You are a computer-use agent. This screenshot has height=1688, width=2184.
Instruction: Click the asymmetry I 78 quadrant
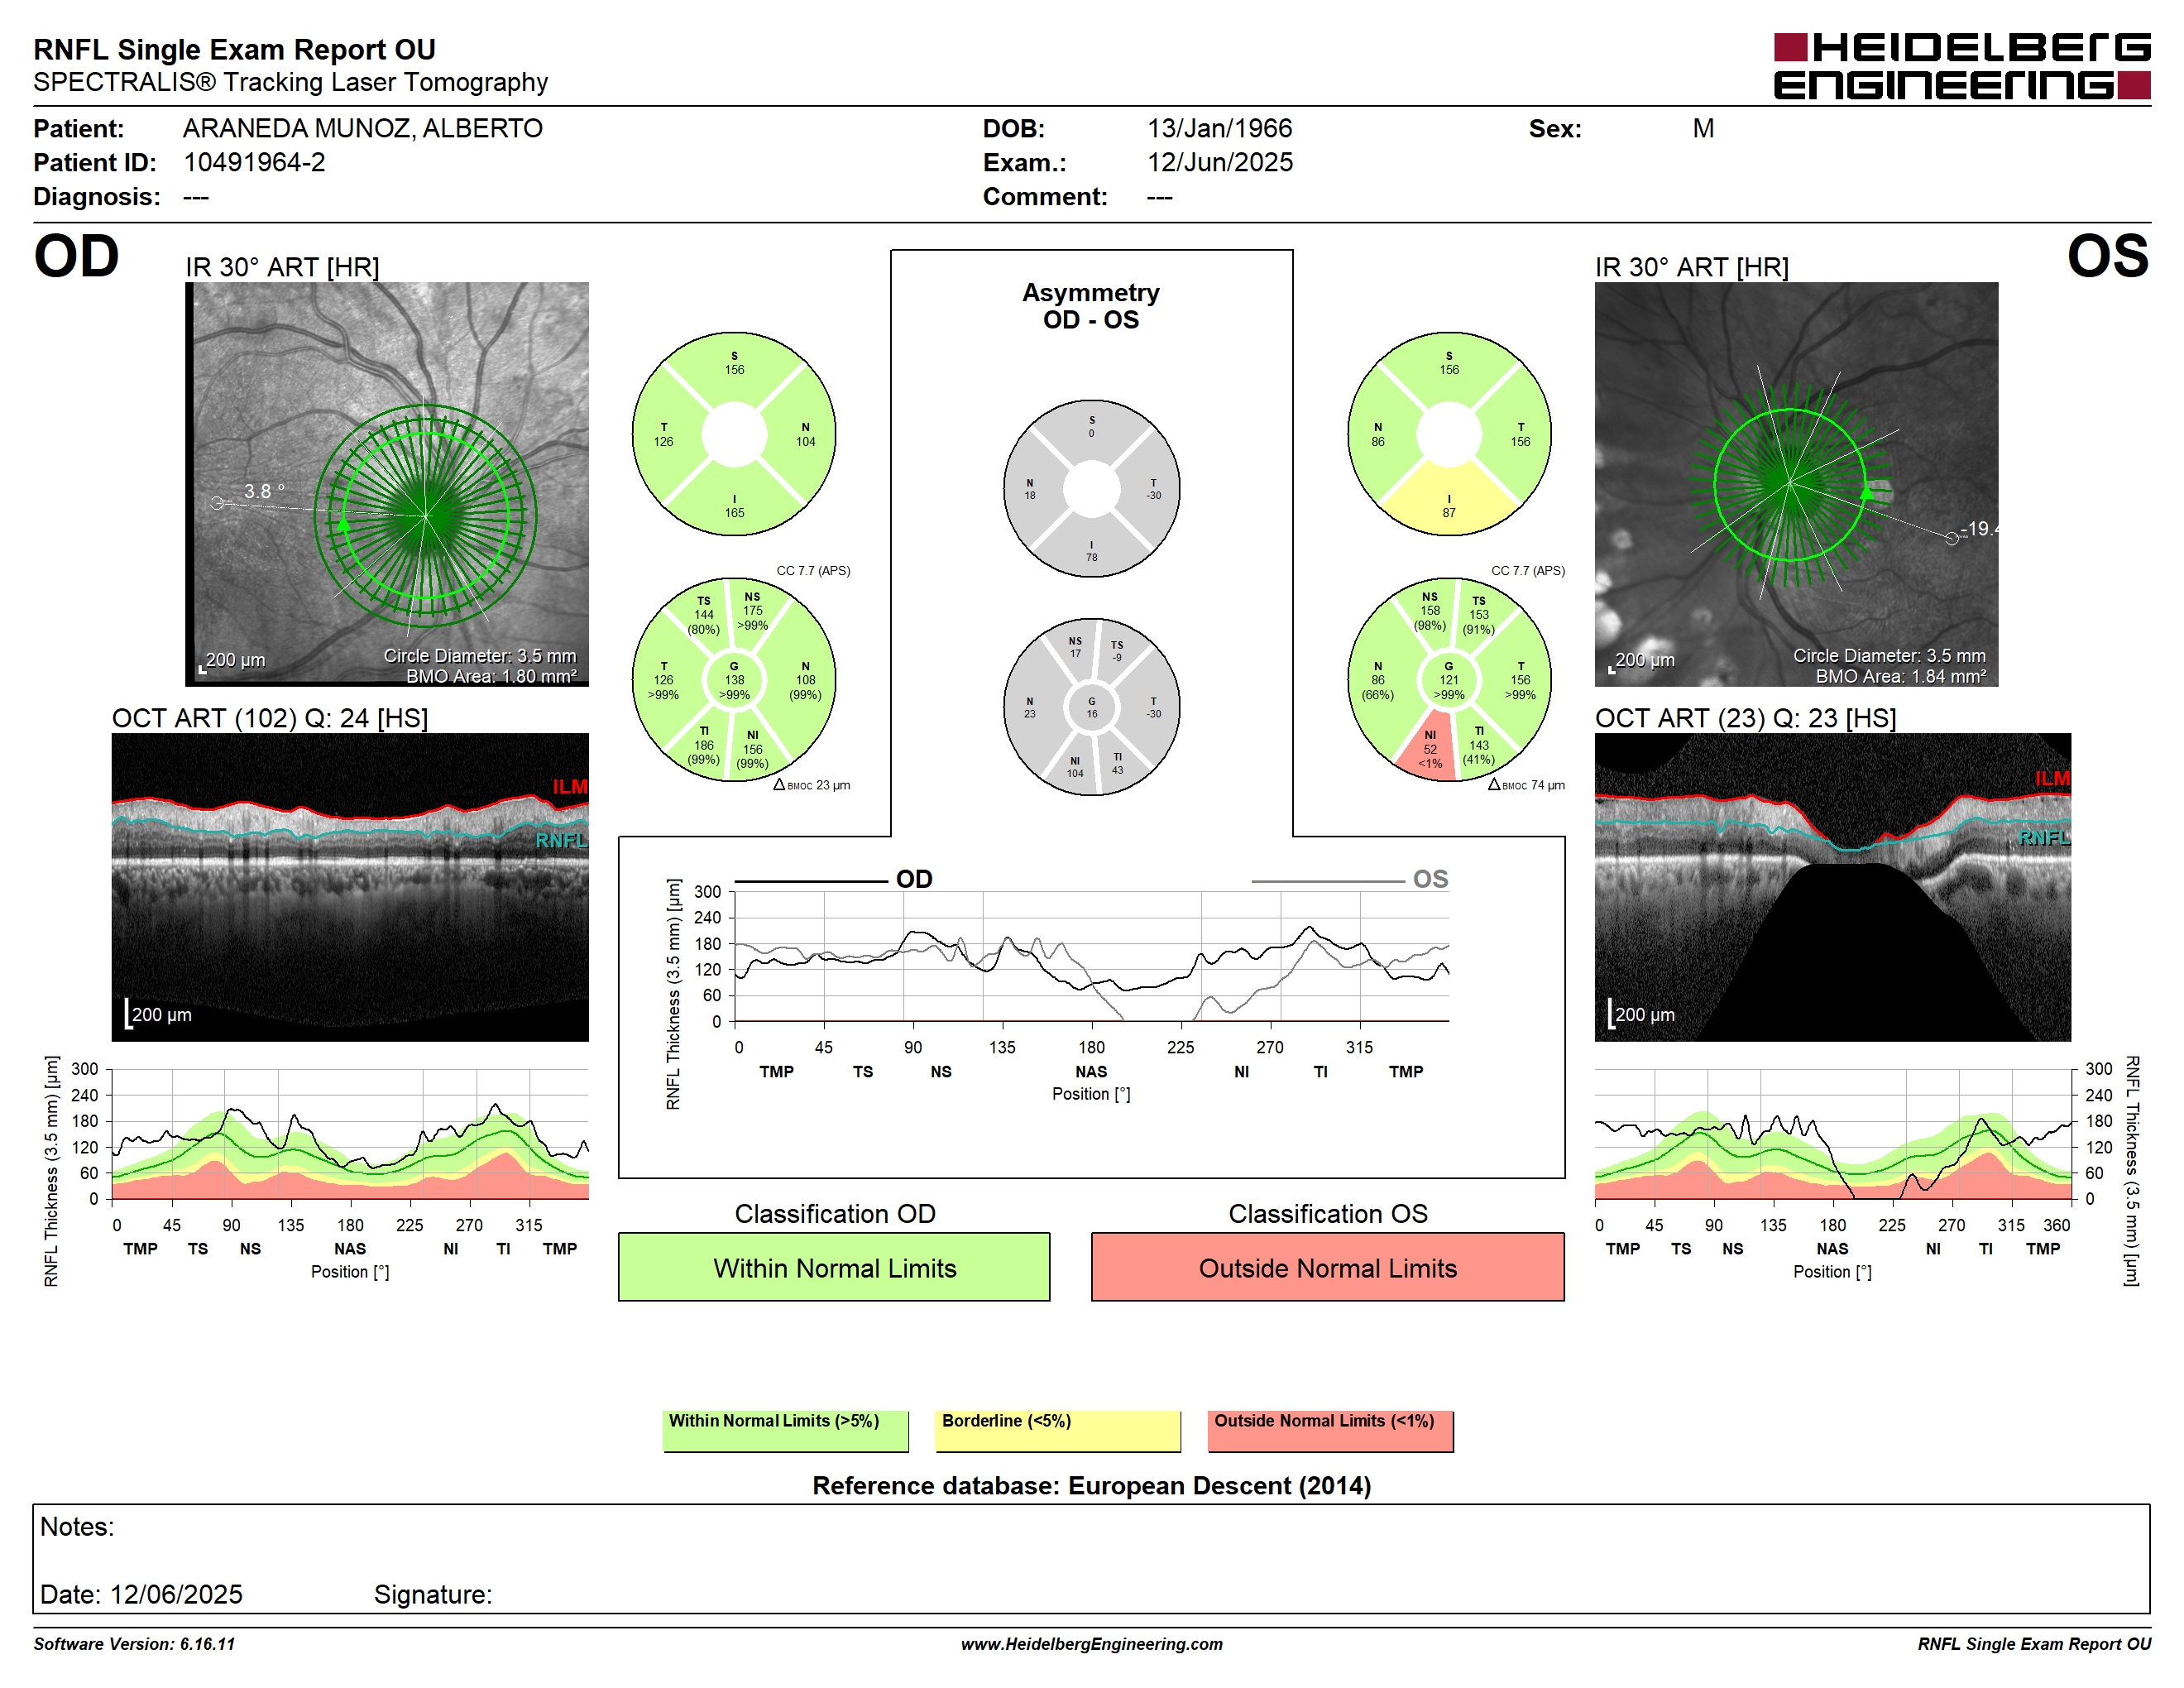coord(1092,551)
